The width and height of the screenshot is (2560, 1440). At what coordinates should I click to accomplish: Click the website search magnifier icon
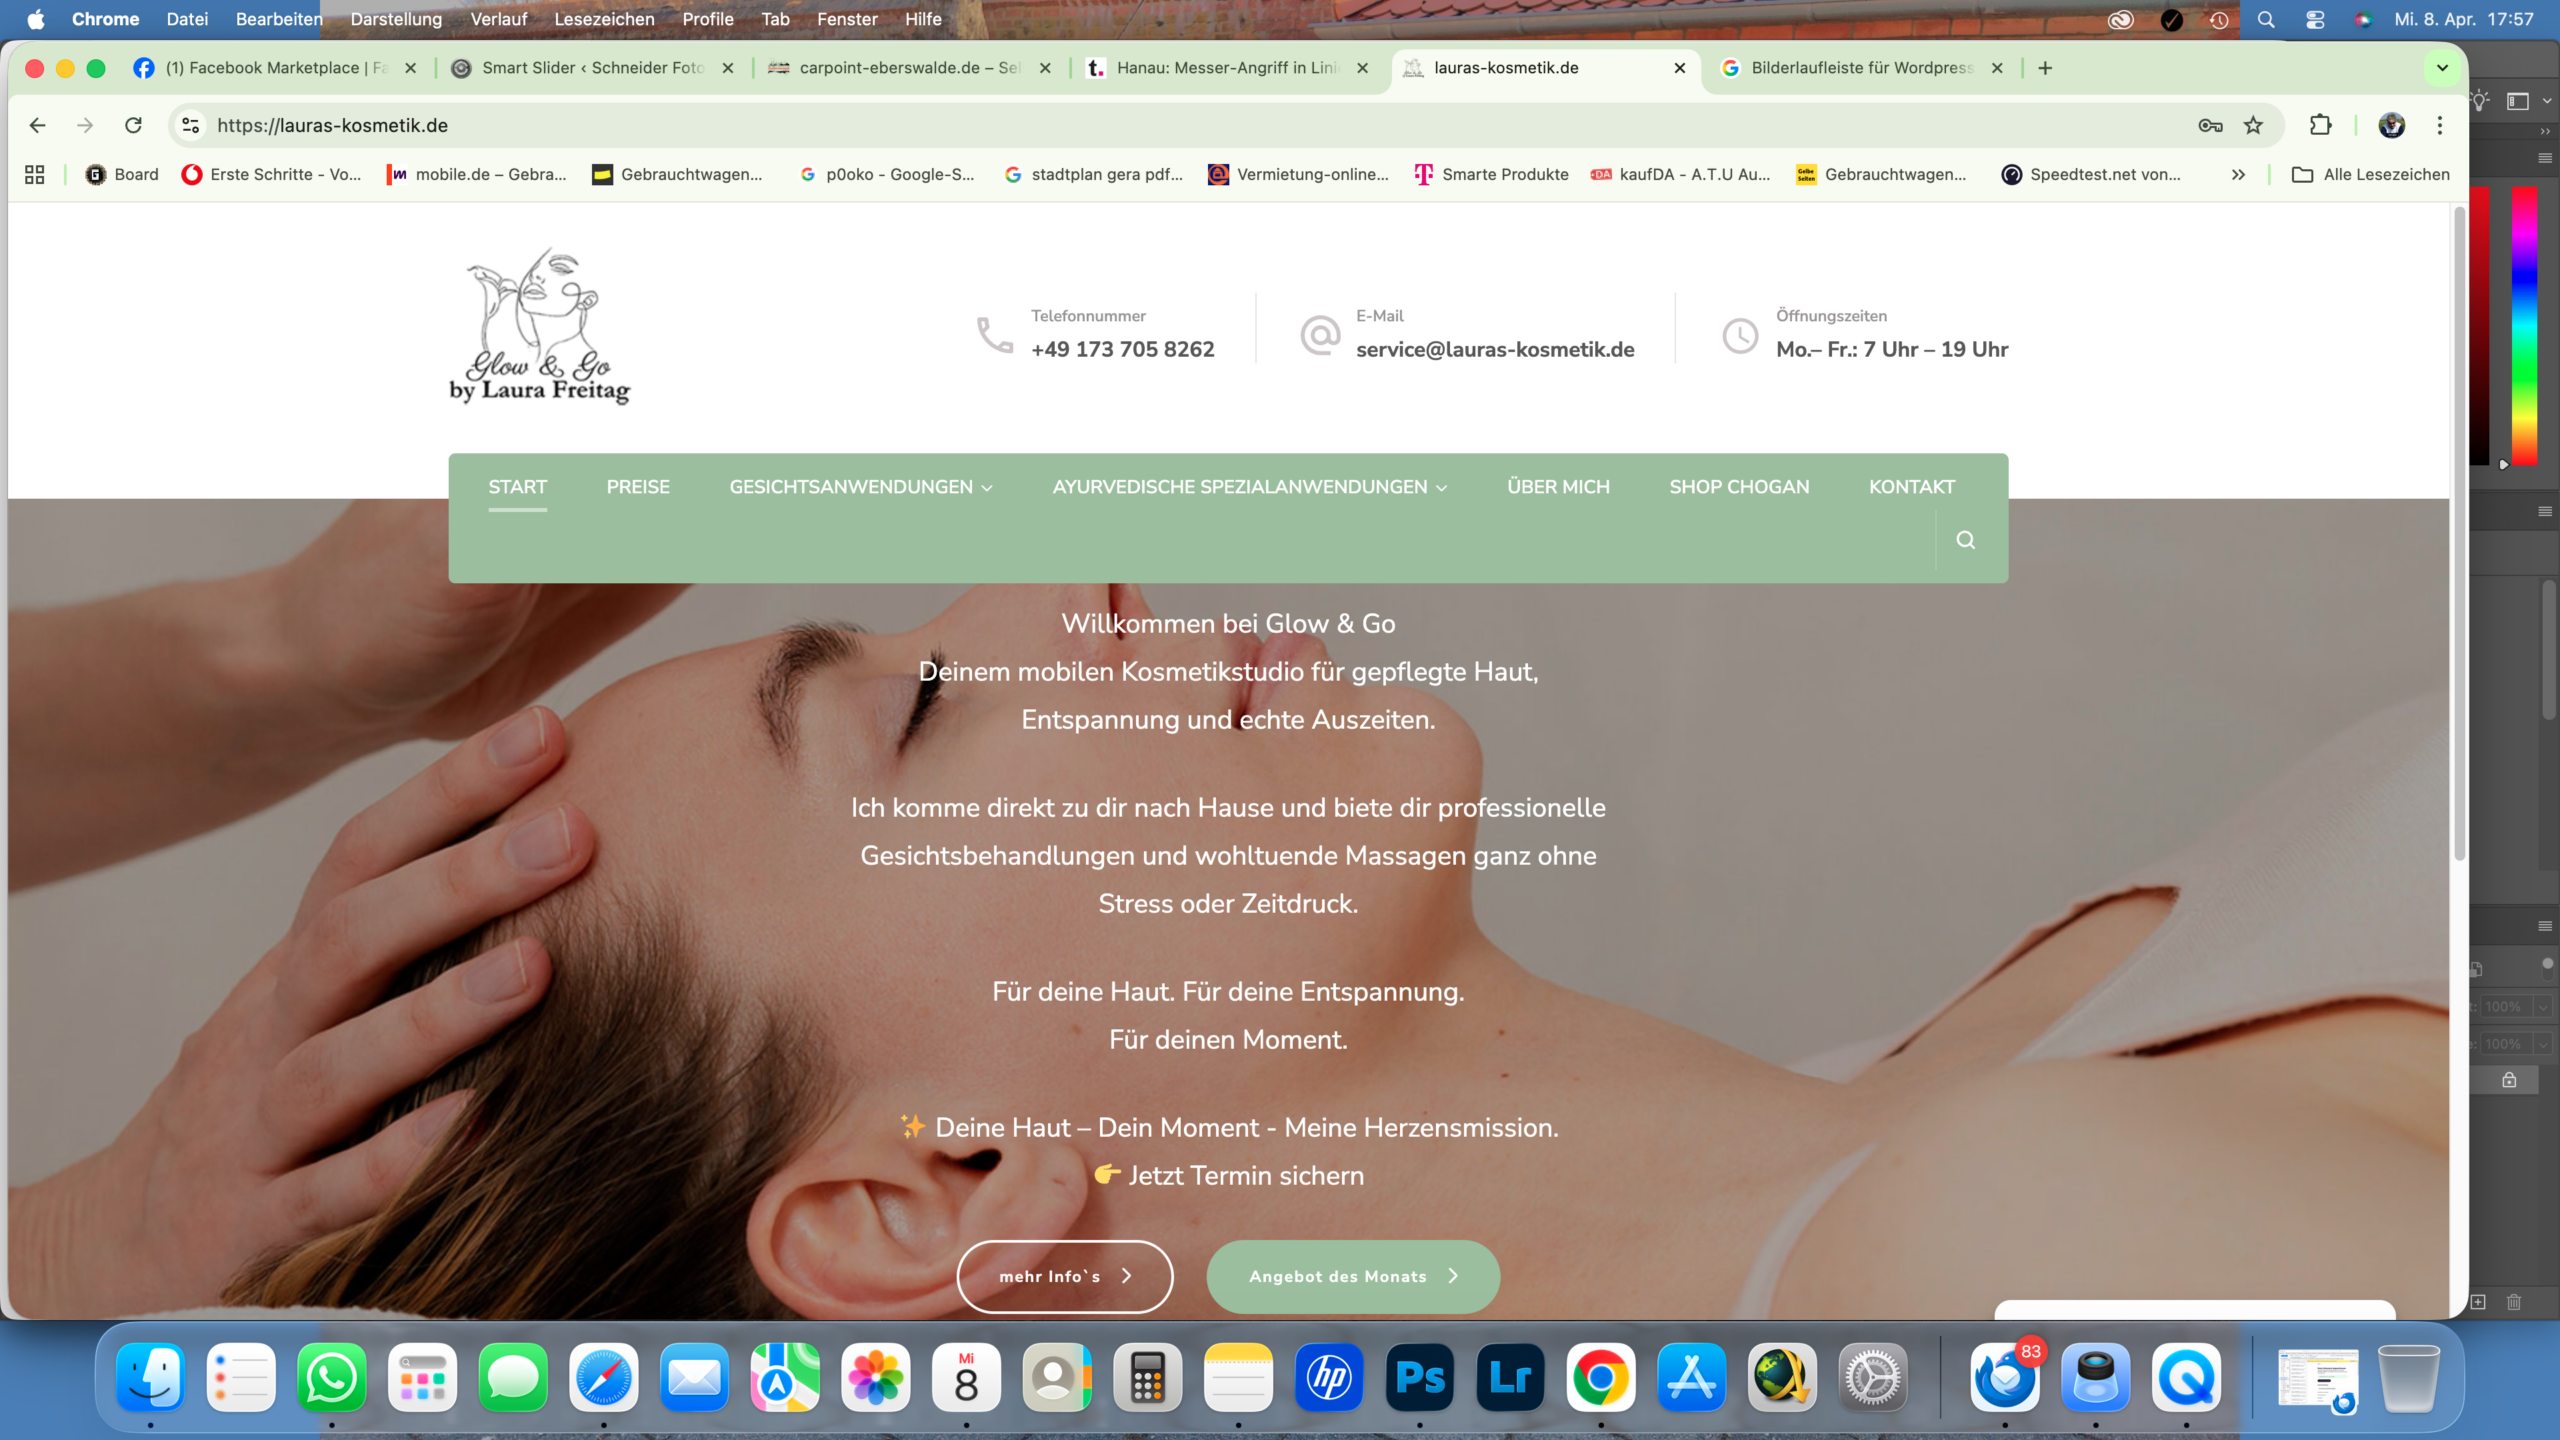(1965, 540)
